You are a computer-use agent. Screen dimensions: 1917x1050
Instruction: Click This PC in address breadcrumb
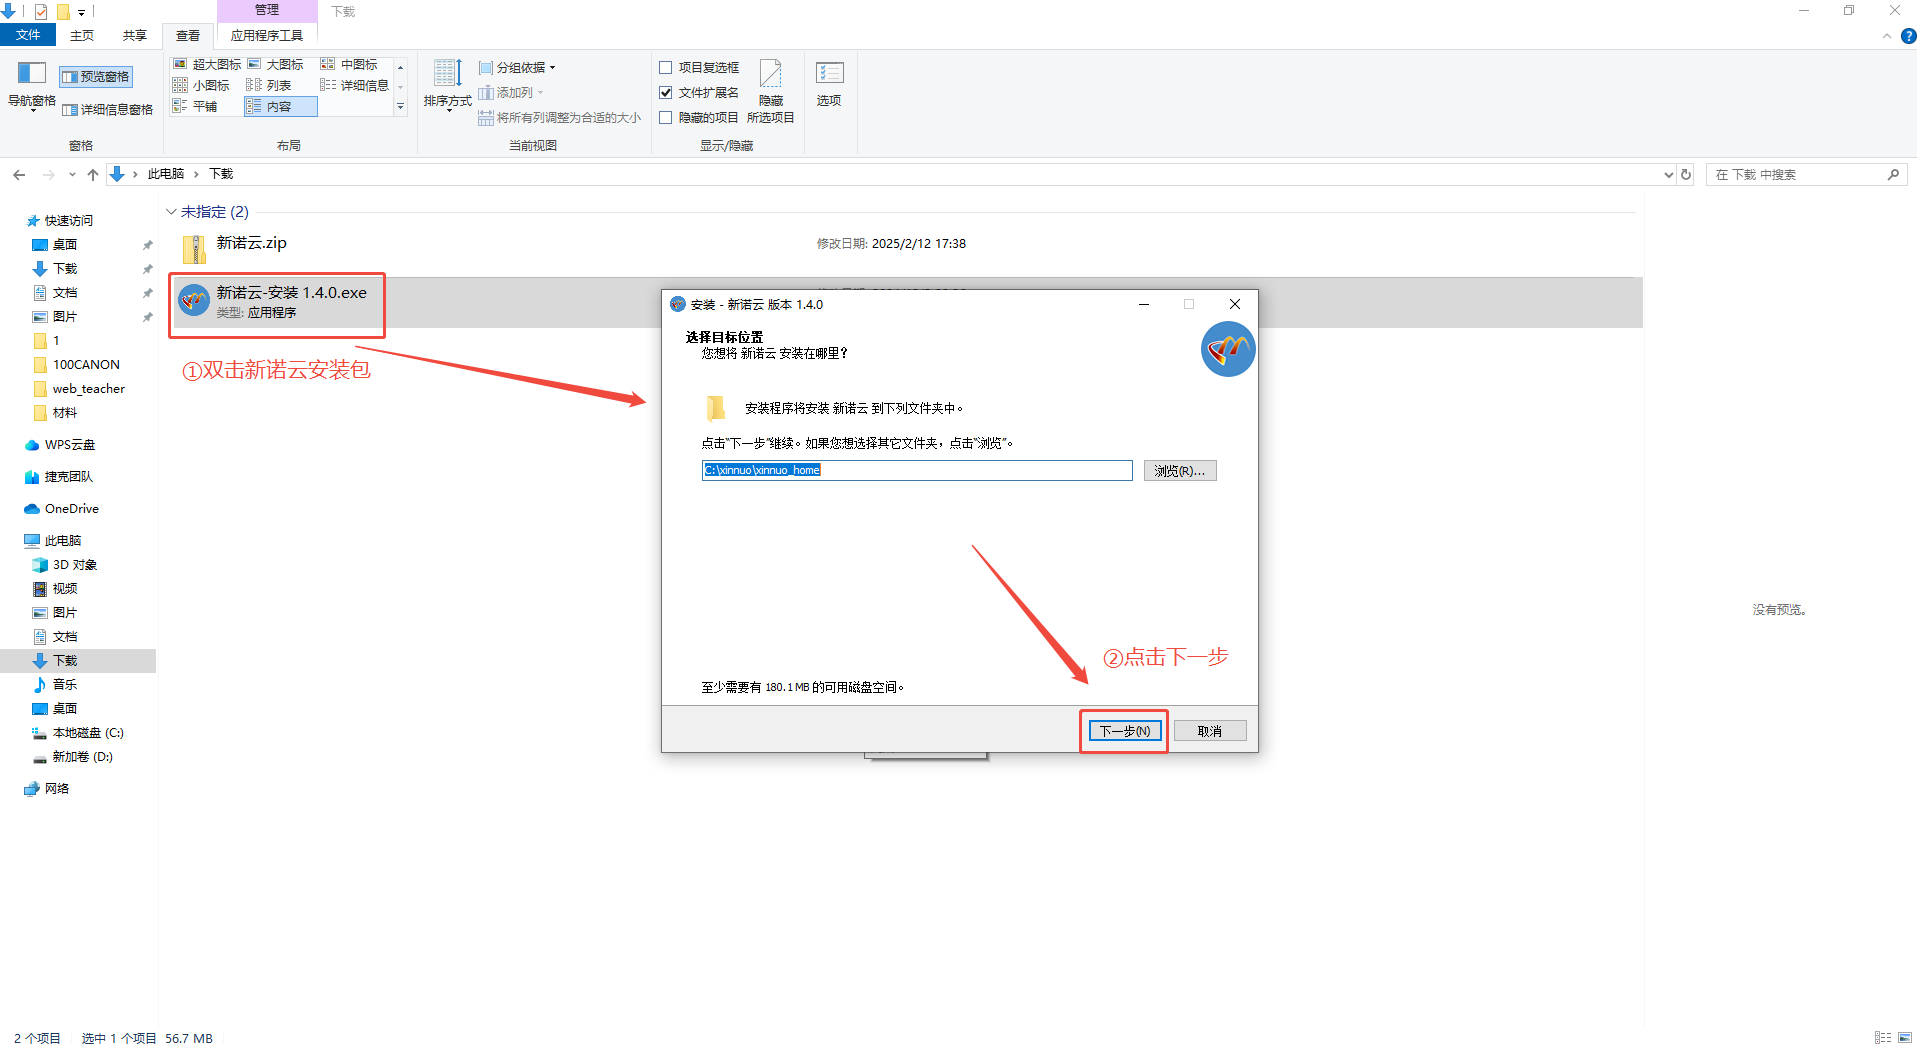(x=166, y=174)
